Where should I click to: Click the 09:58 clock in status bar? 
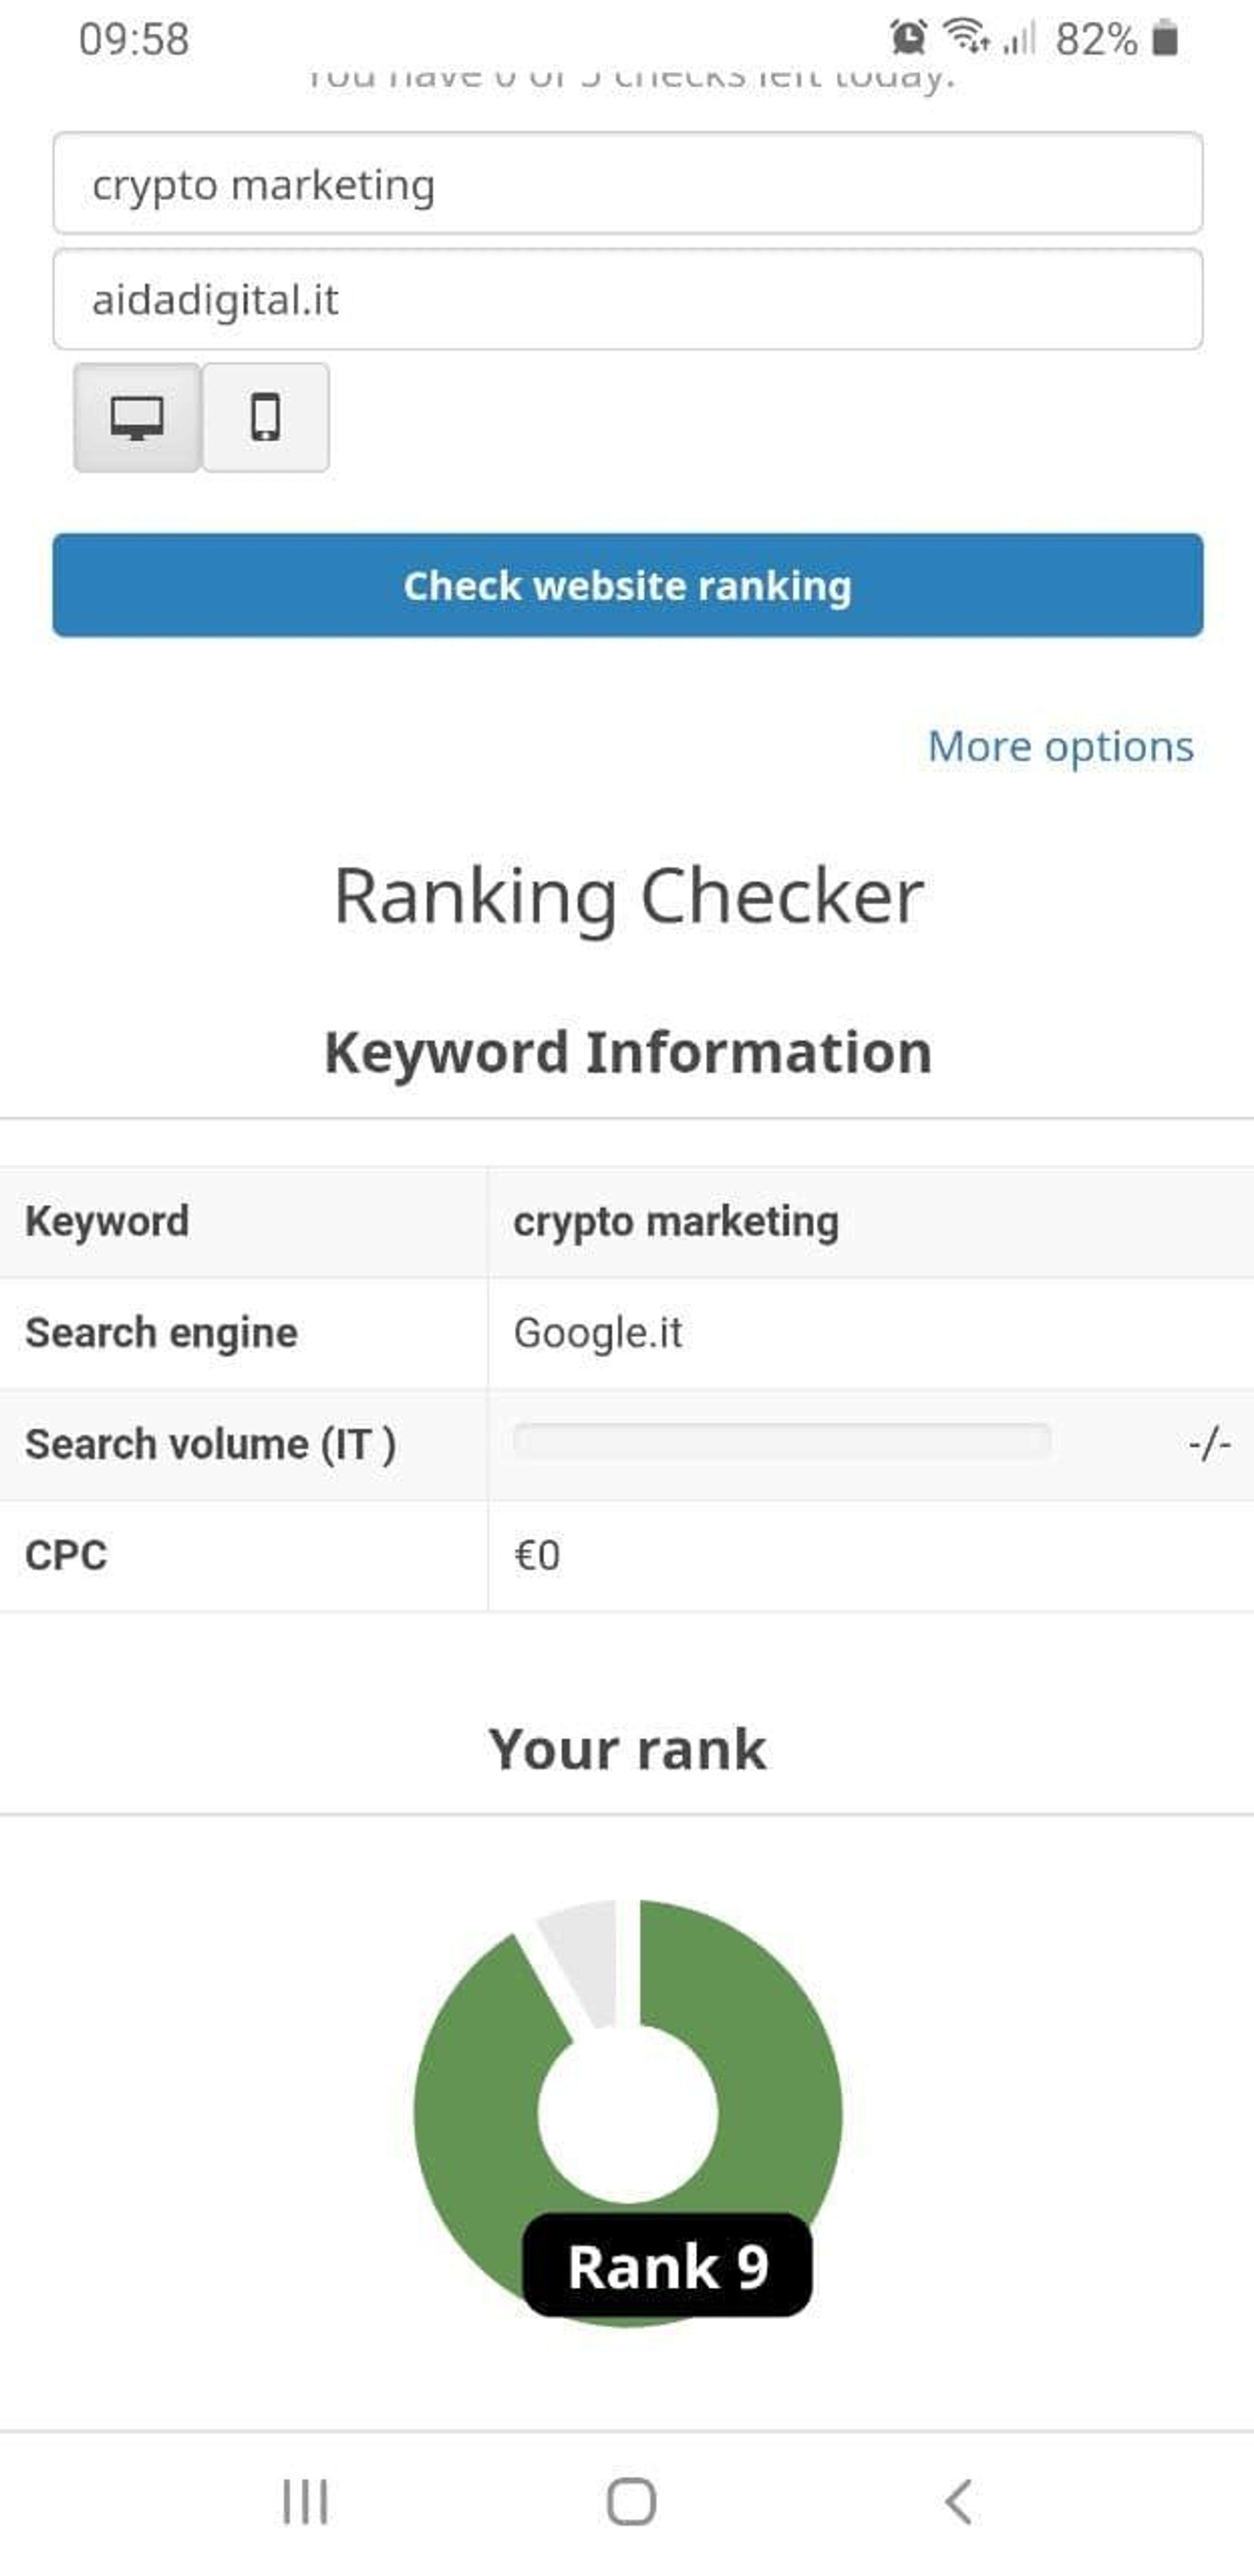coord(134,39)
